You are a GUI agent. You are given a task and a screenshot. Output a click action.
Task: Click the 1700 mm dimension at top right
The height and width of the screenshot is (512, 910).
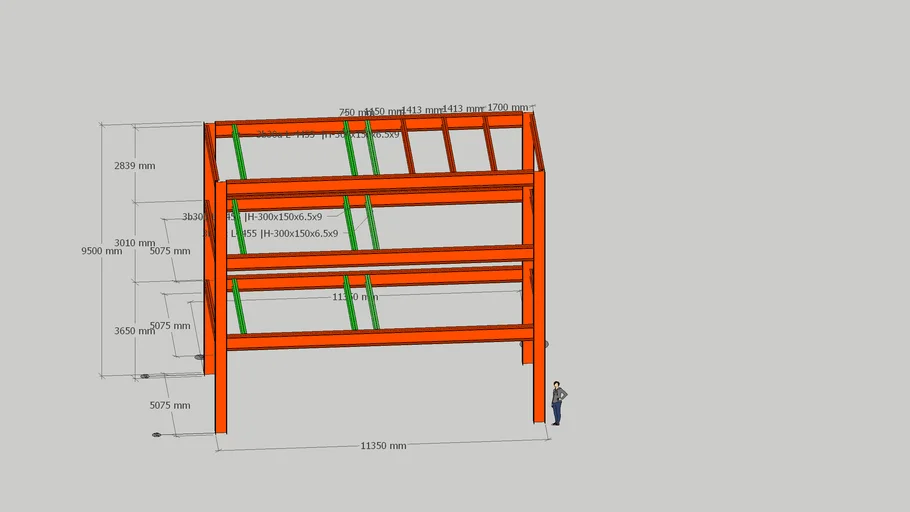pos(507,107)
